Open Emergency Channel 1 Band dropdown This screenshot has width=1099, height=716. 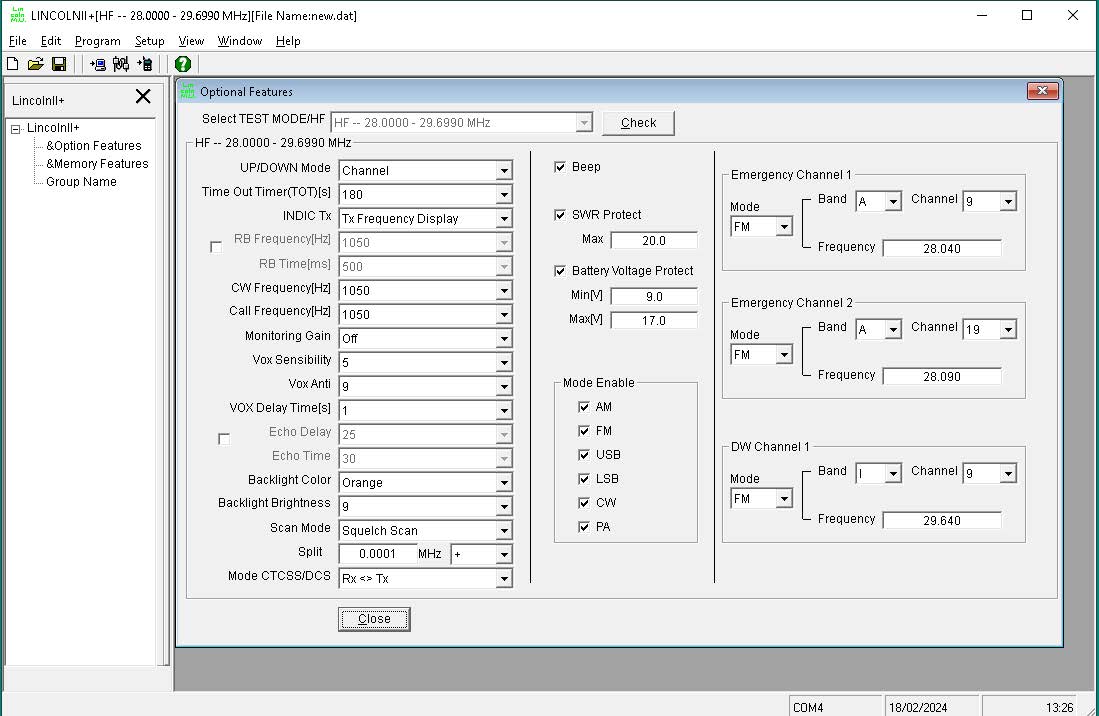tap(893, 202)
